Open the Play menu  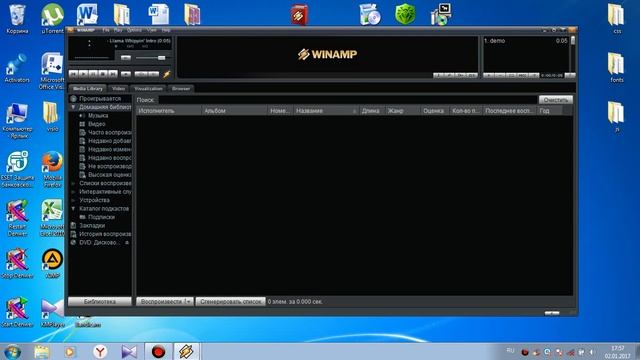pos(118,30)
